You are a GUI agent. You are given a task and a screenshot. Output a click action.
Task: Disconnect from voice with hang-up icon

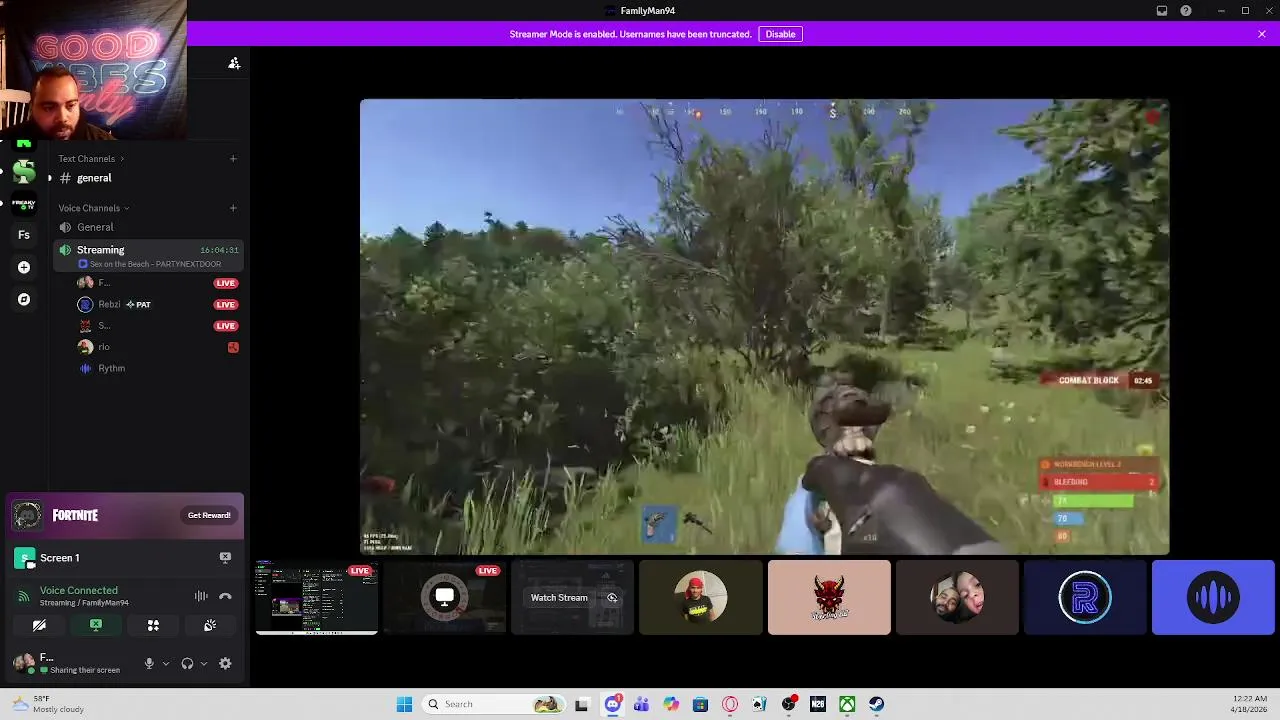[x=225, y=596]
